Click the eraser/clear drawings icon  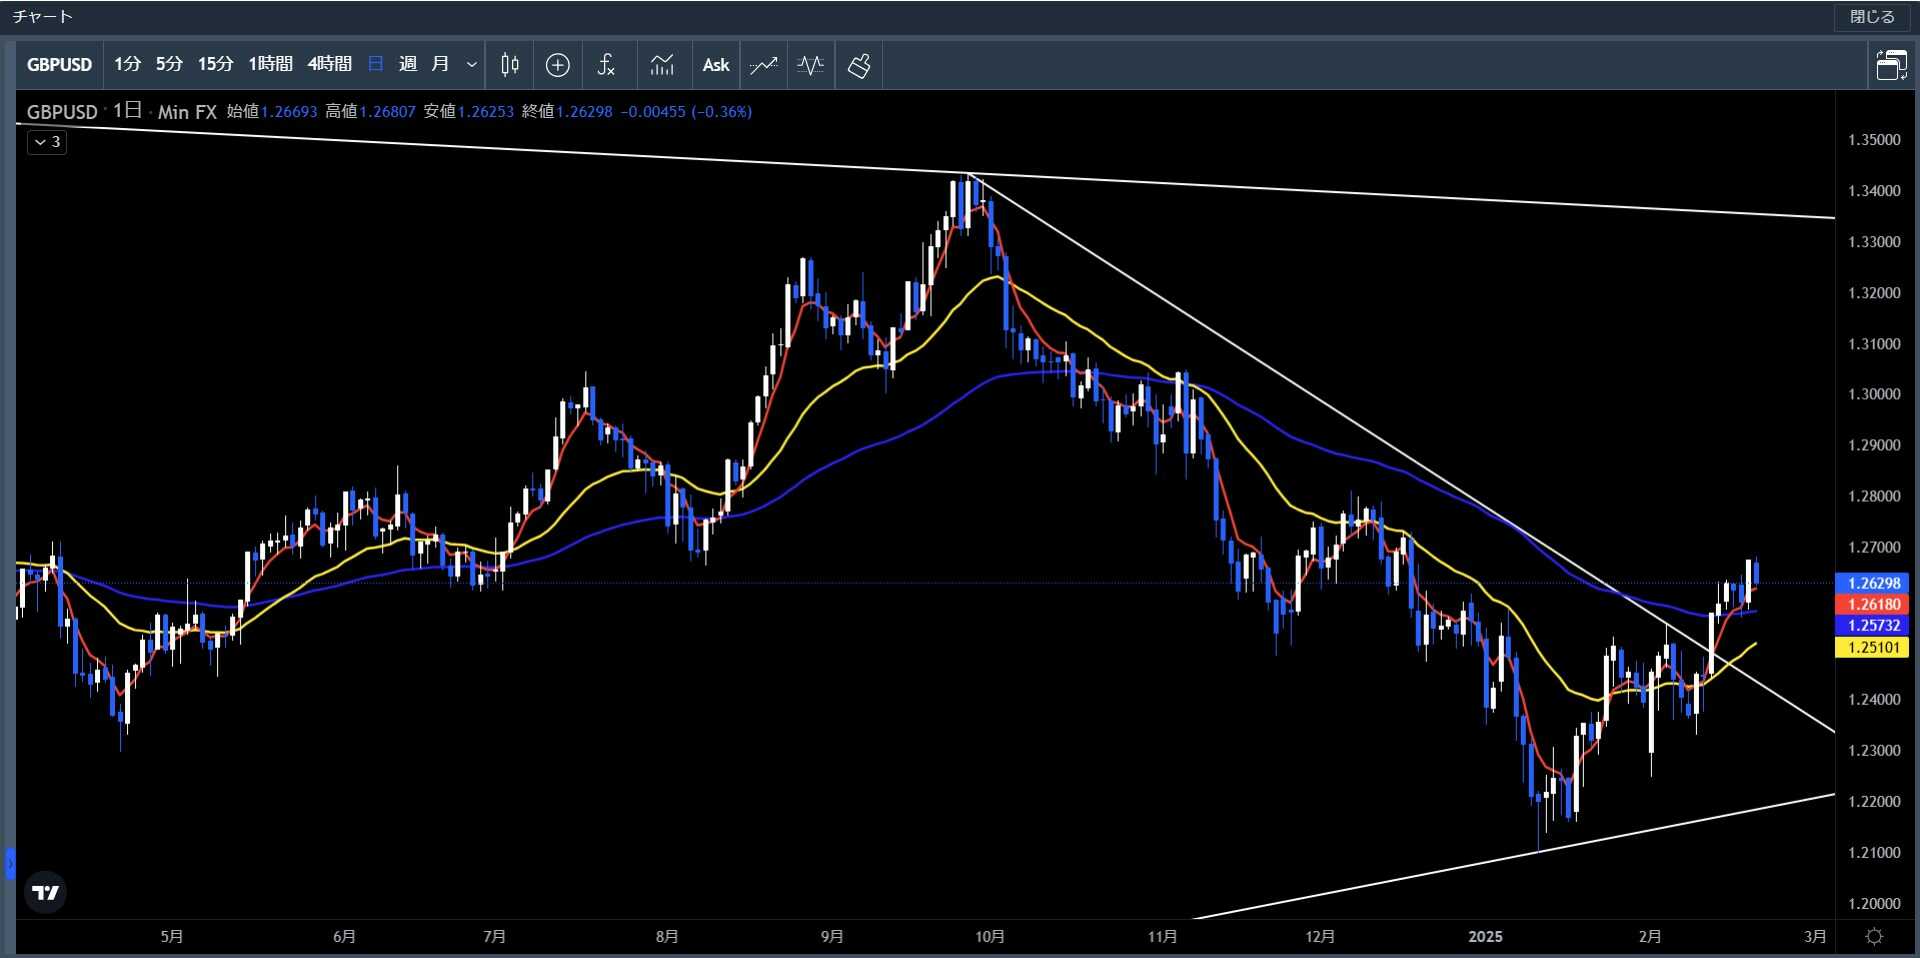click(859, 65)
